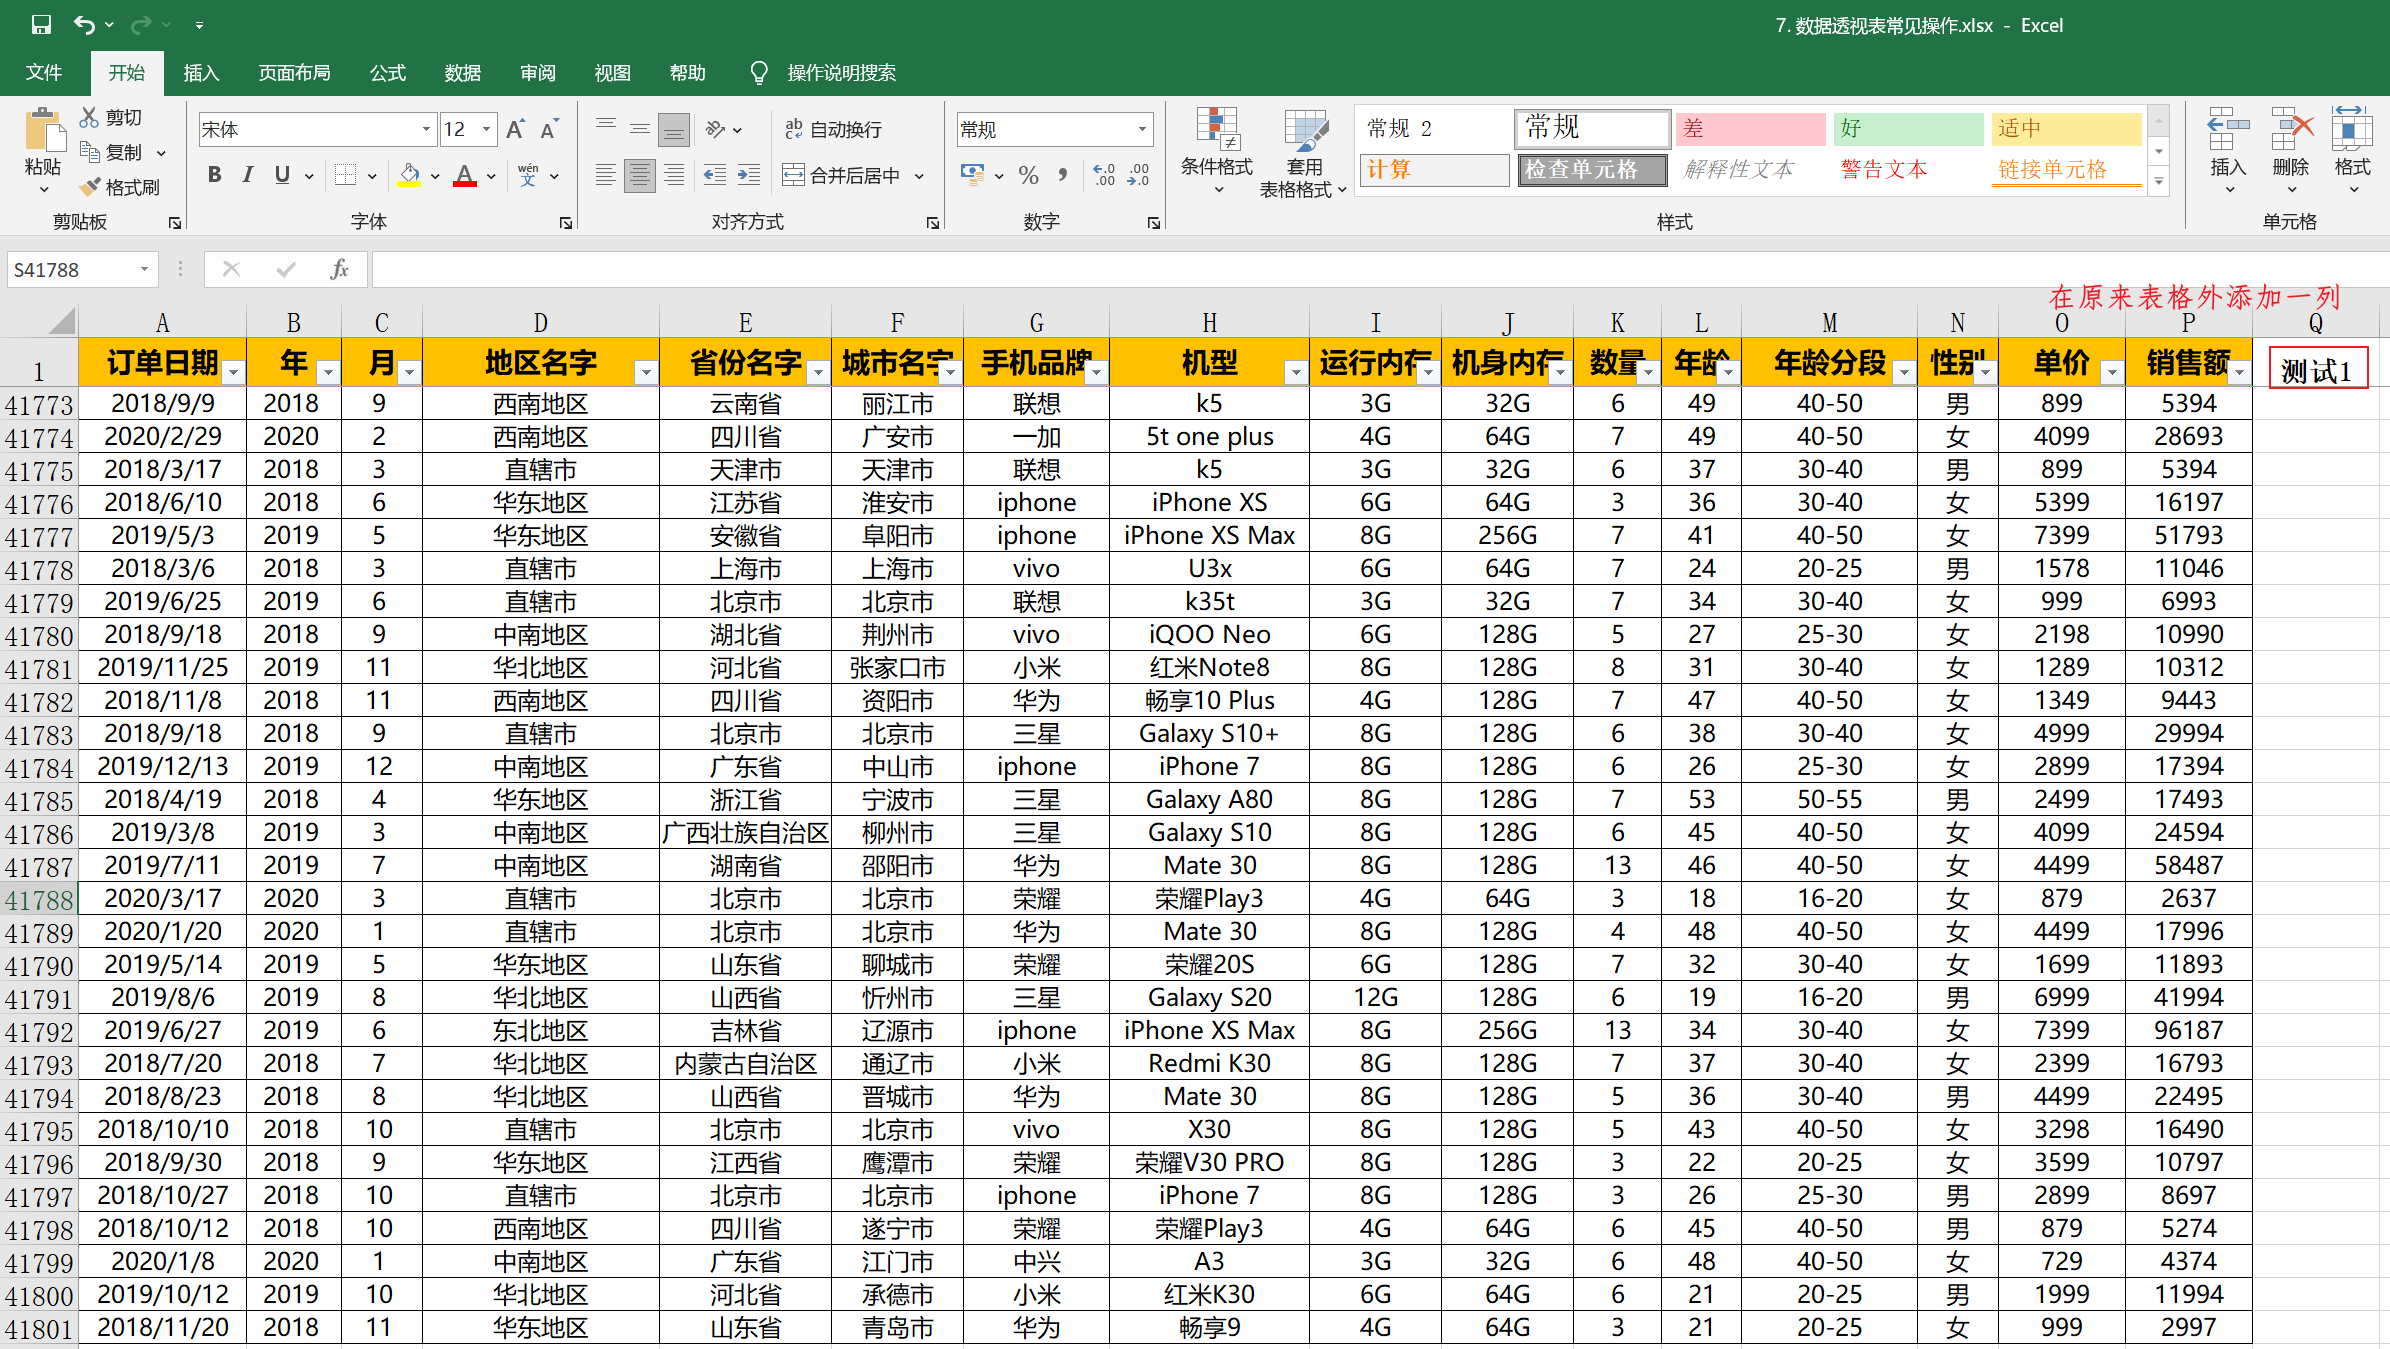This screenshot has height=1349, width=2390.
Task: Click the Undo arrow icon
Action: click(x=85, y=25)
